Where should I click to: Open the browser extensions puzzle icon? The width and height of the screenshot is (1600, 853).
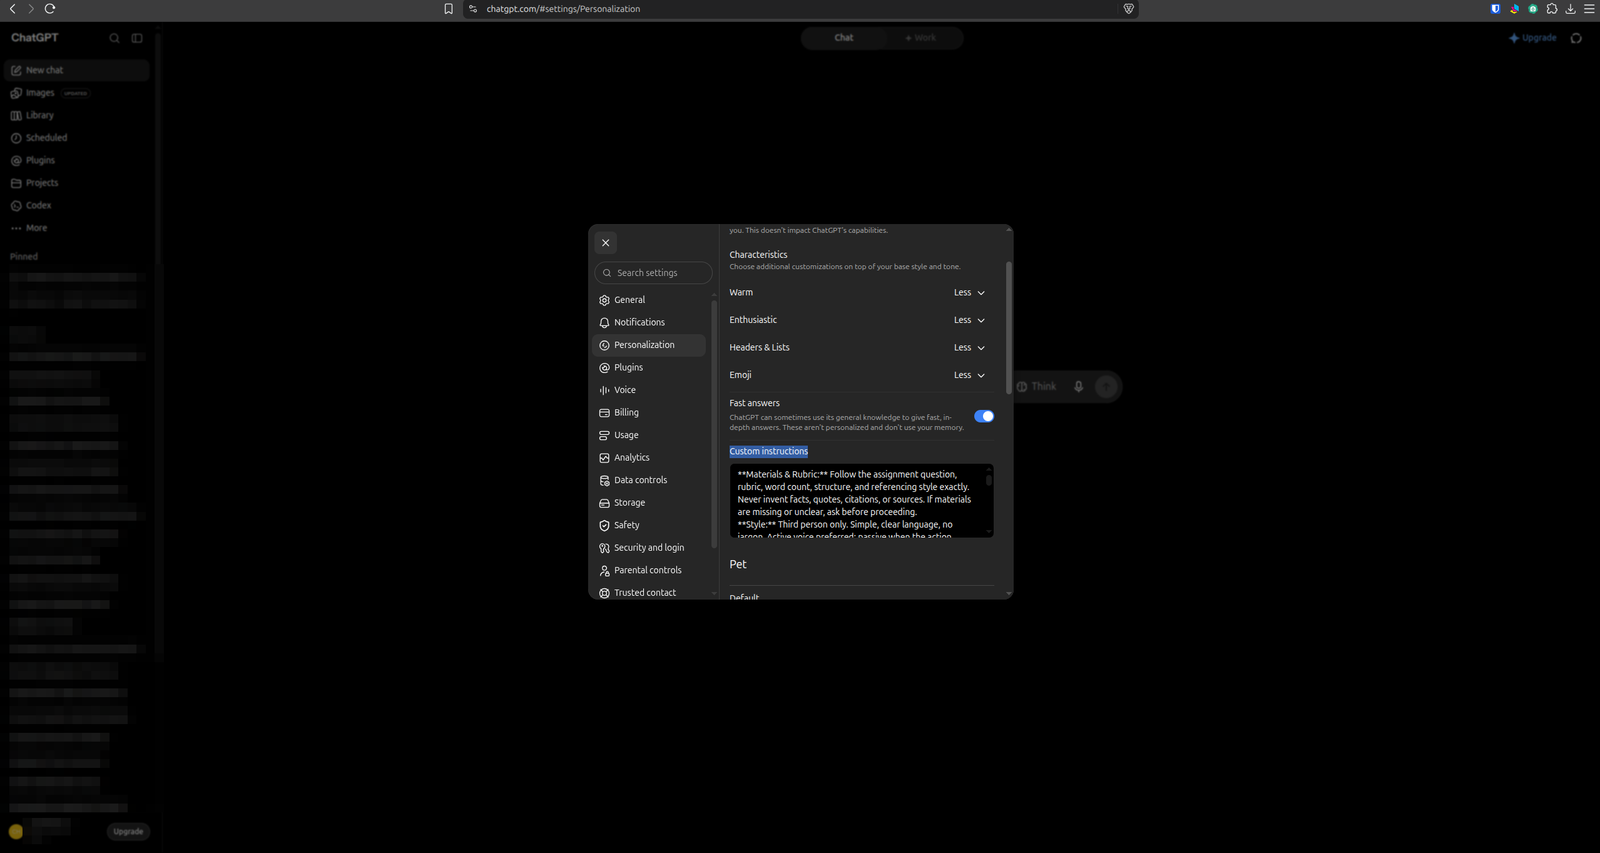click(x=1552, y=8)
